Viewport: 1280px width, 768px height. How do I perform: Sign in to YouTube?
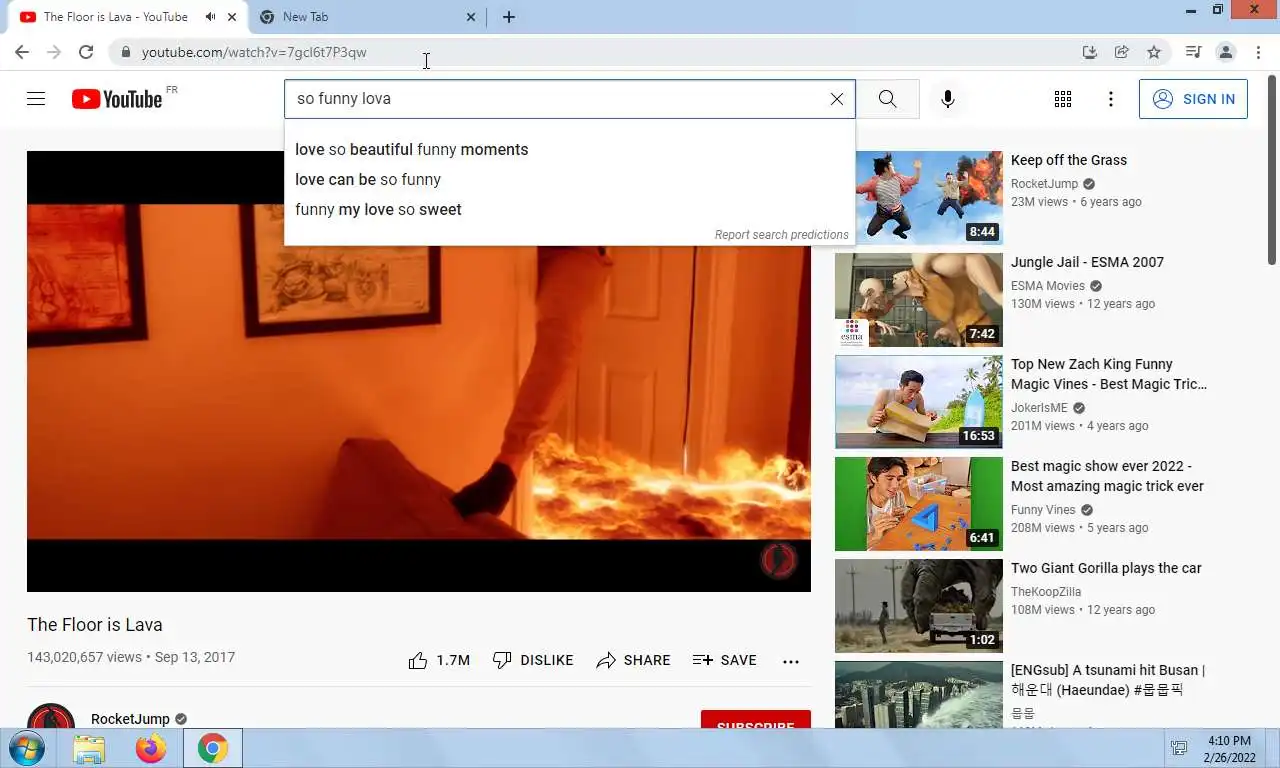tap(1193, 99)
